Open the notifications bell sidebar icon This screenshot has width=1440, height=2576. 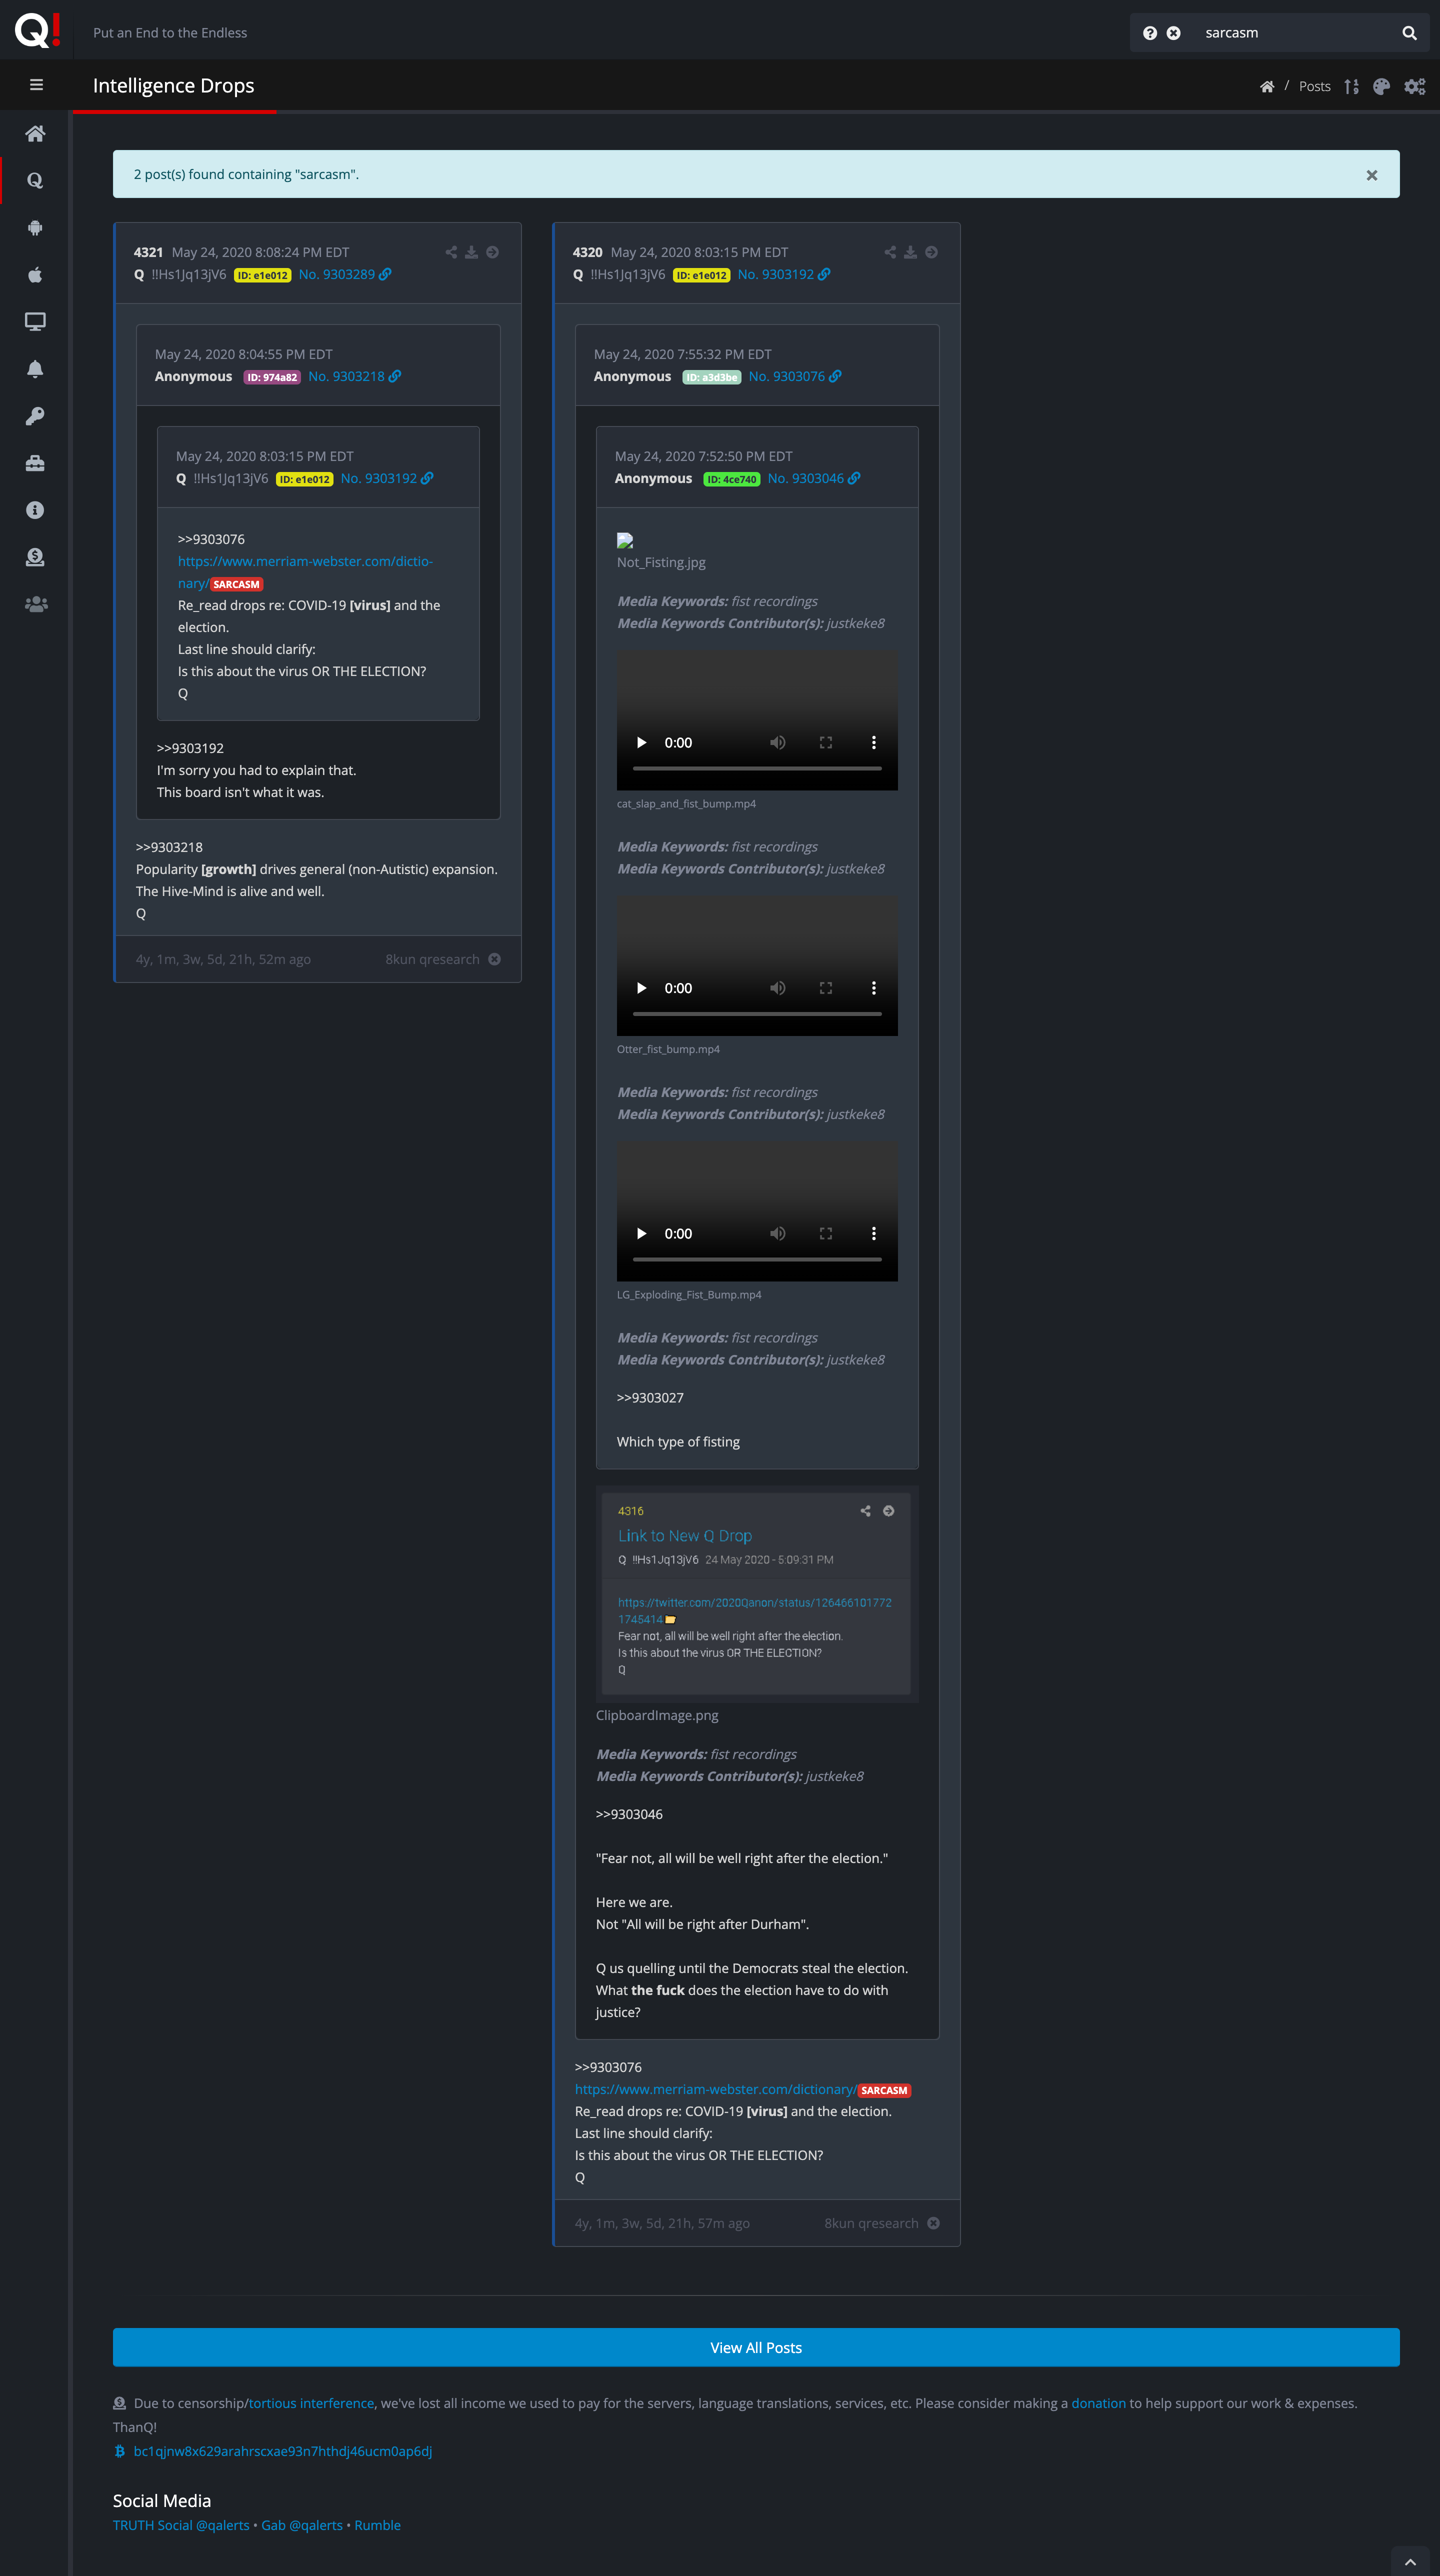pos(35,369)
